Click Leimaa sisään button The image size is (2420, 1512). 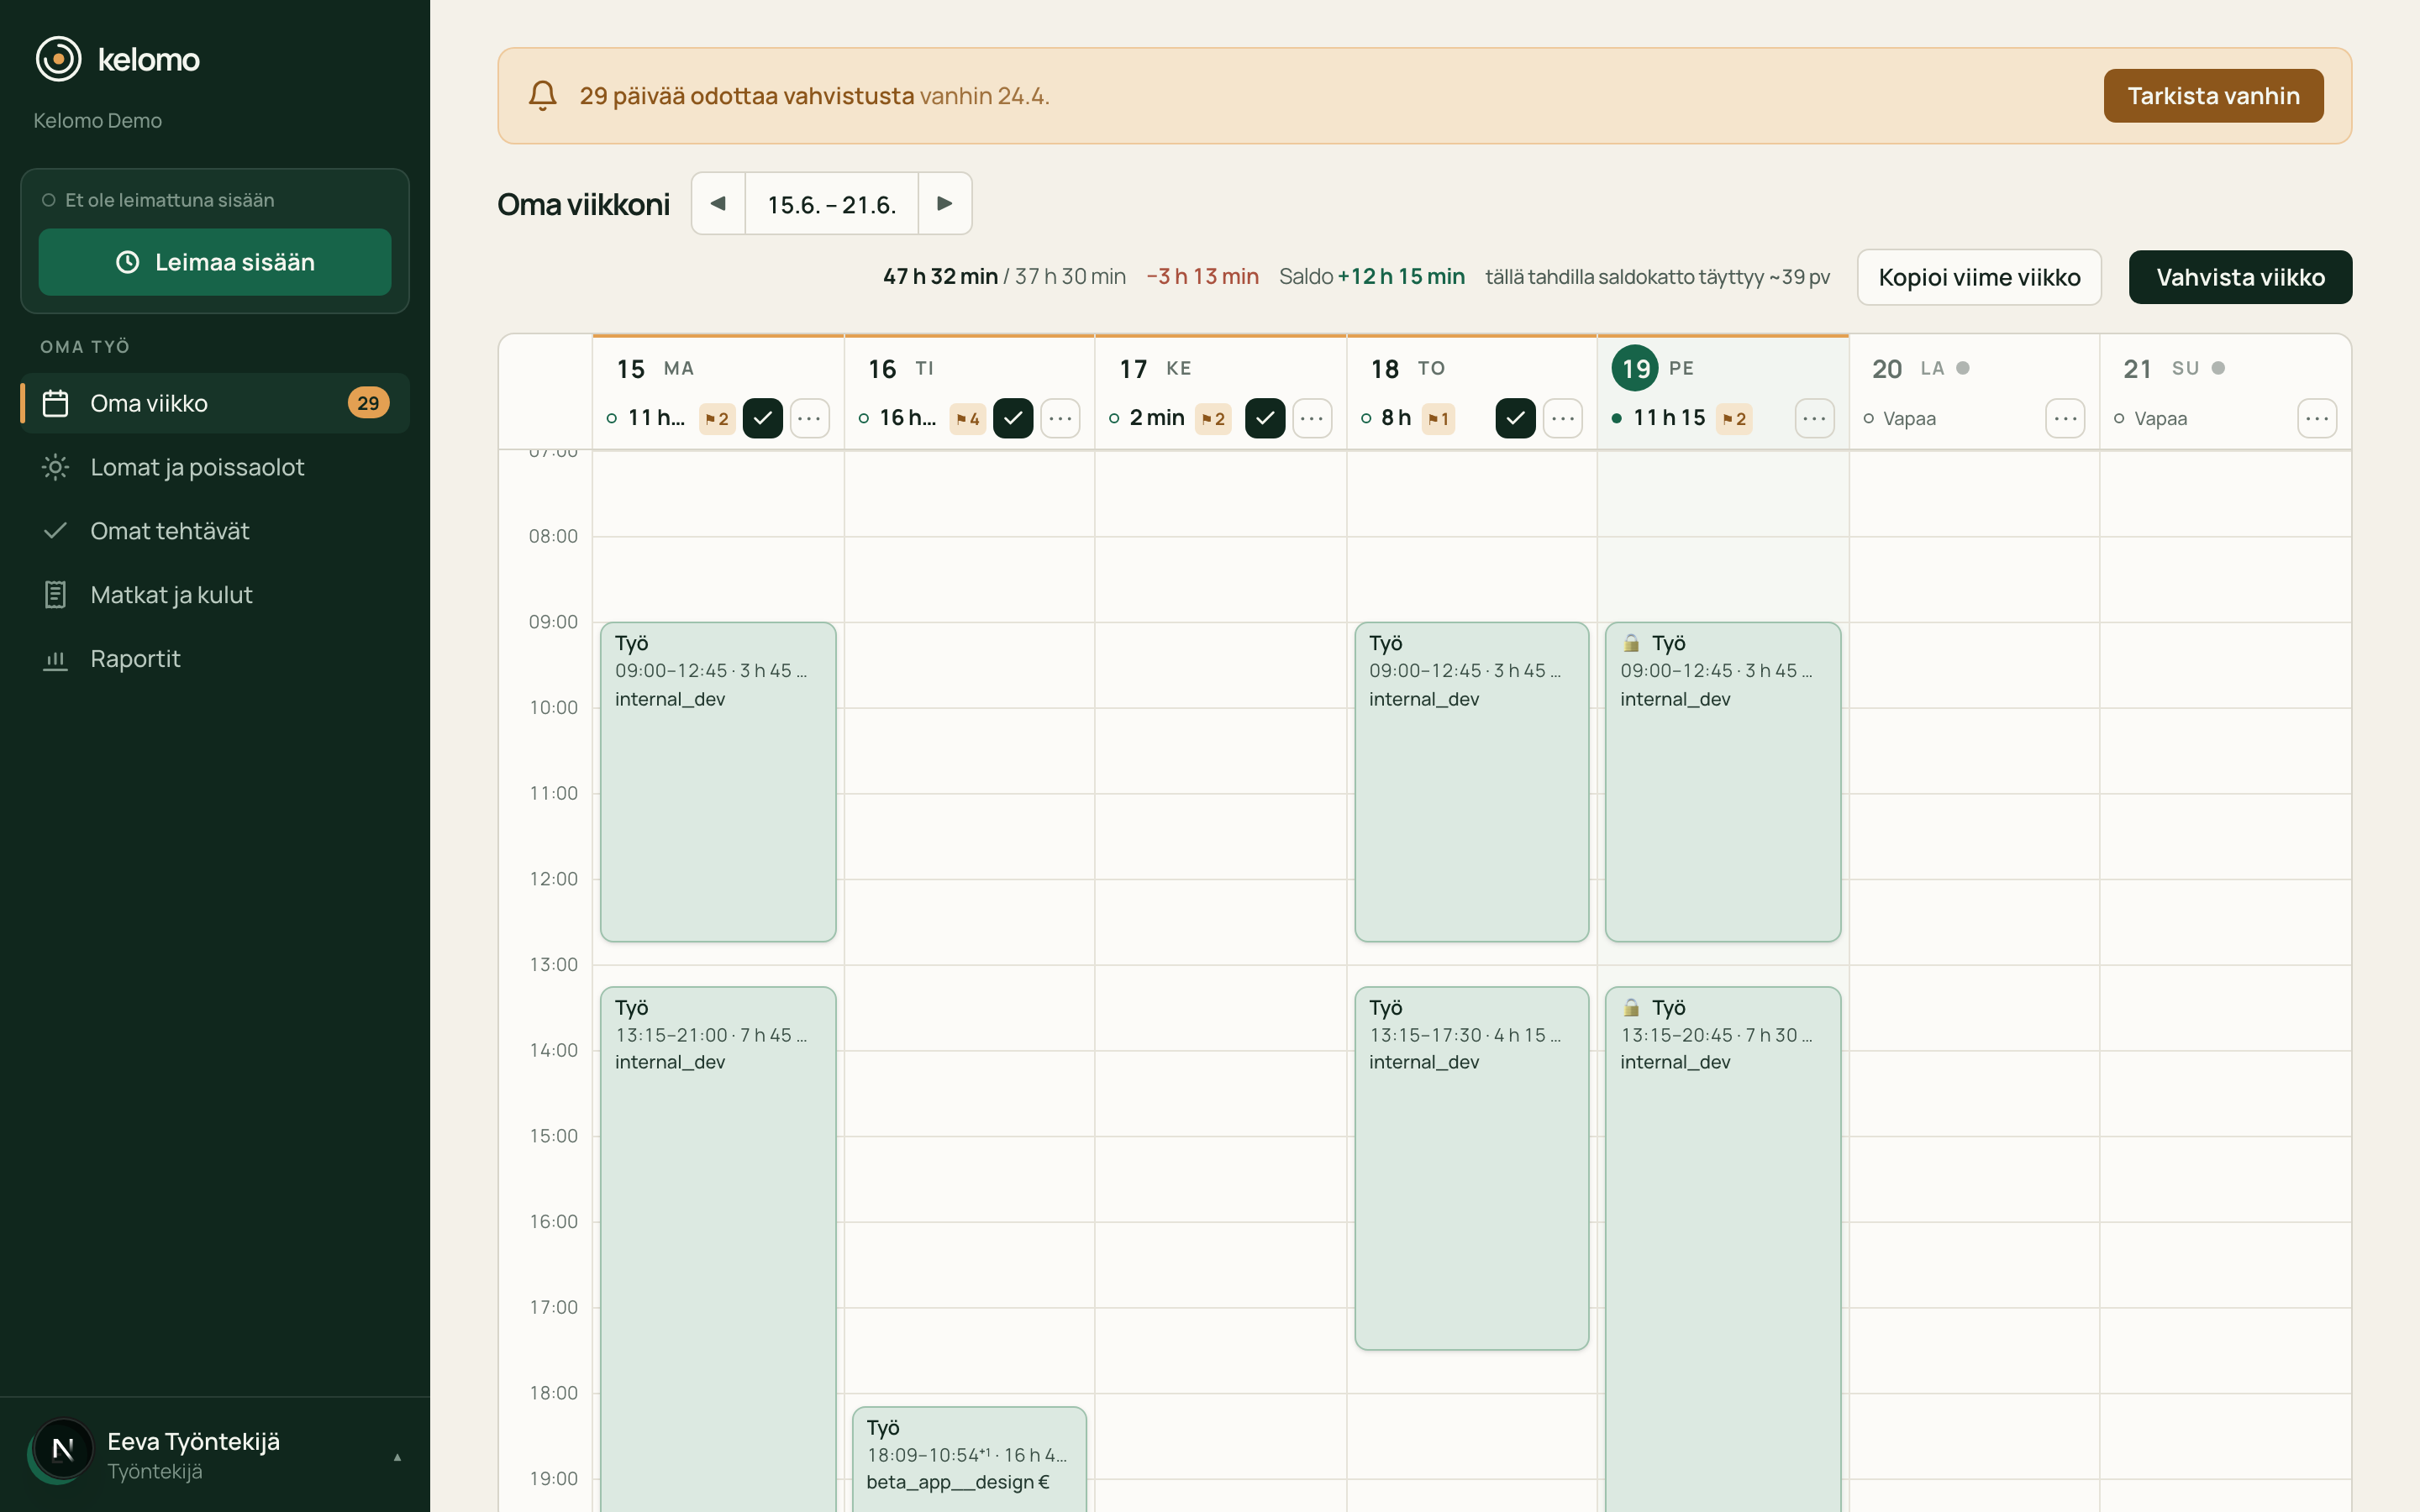[215, 262]
